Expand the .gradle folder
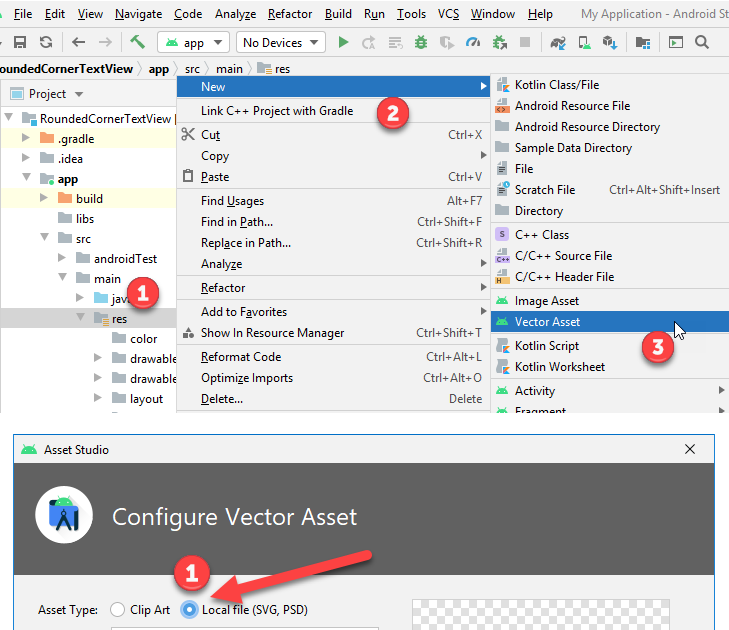The image size is (729, 630). pyautogui.click(x=26, y=138)
